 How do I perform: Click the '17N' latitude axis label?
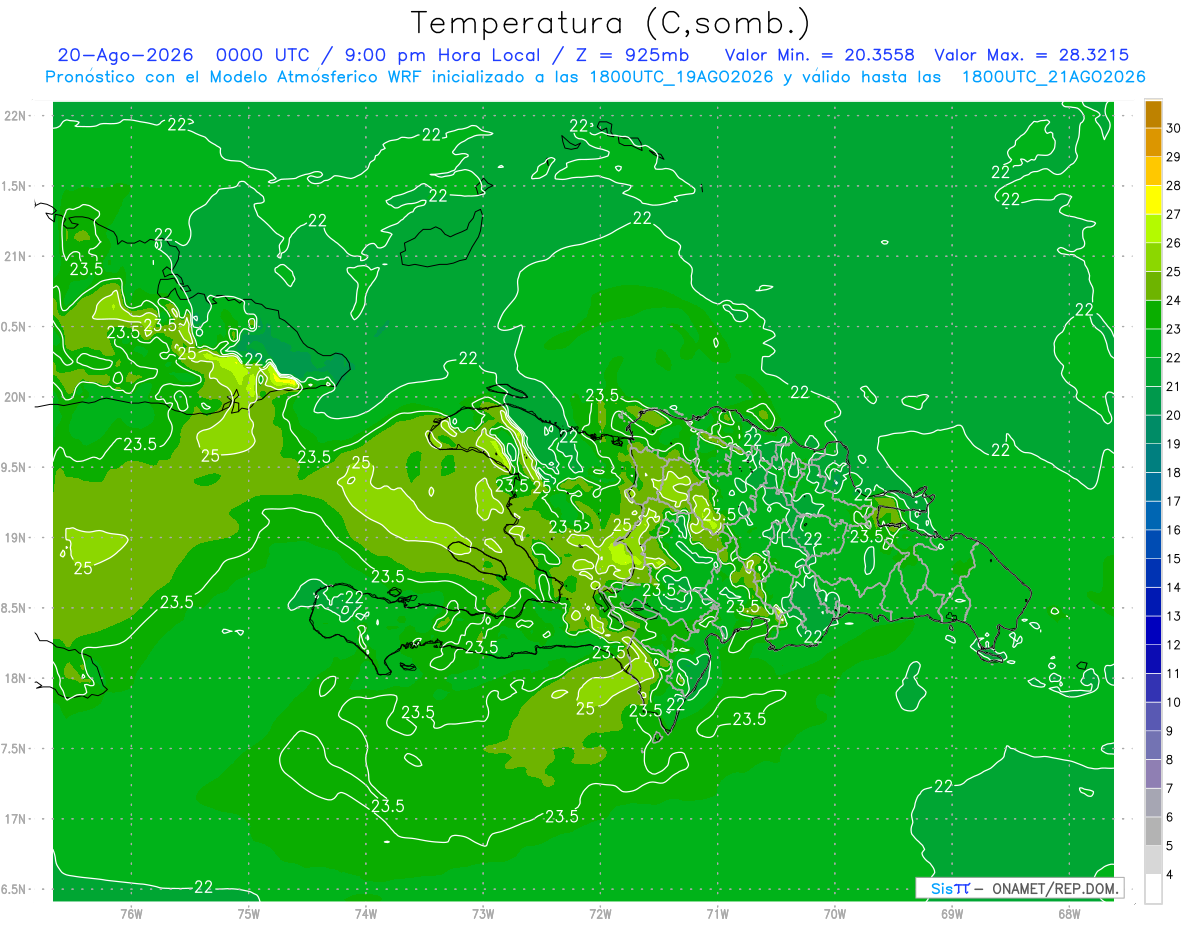click(x=16, y=820)
